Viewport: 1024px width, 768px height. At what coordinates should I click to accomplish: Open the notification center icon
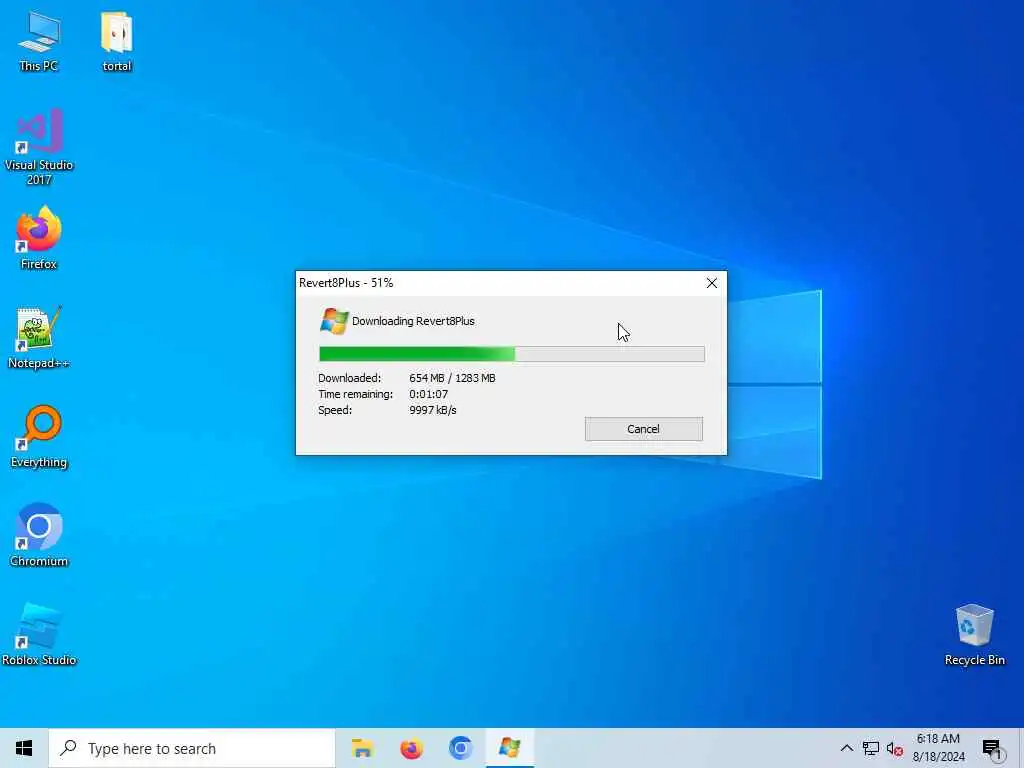click(x=992, y=750)
